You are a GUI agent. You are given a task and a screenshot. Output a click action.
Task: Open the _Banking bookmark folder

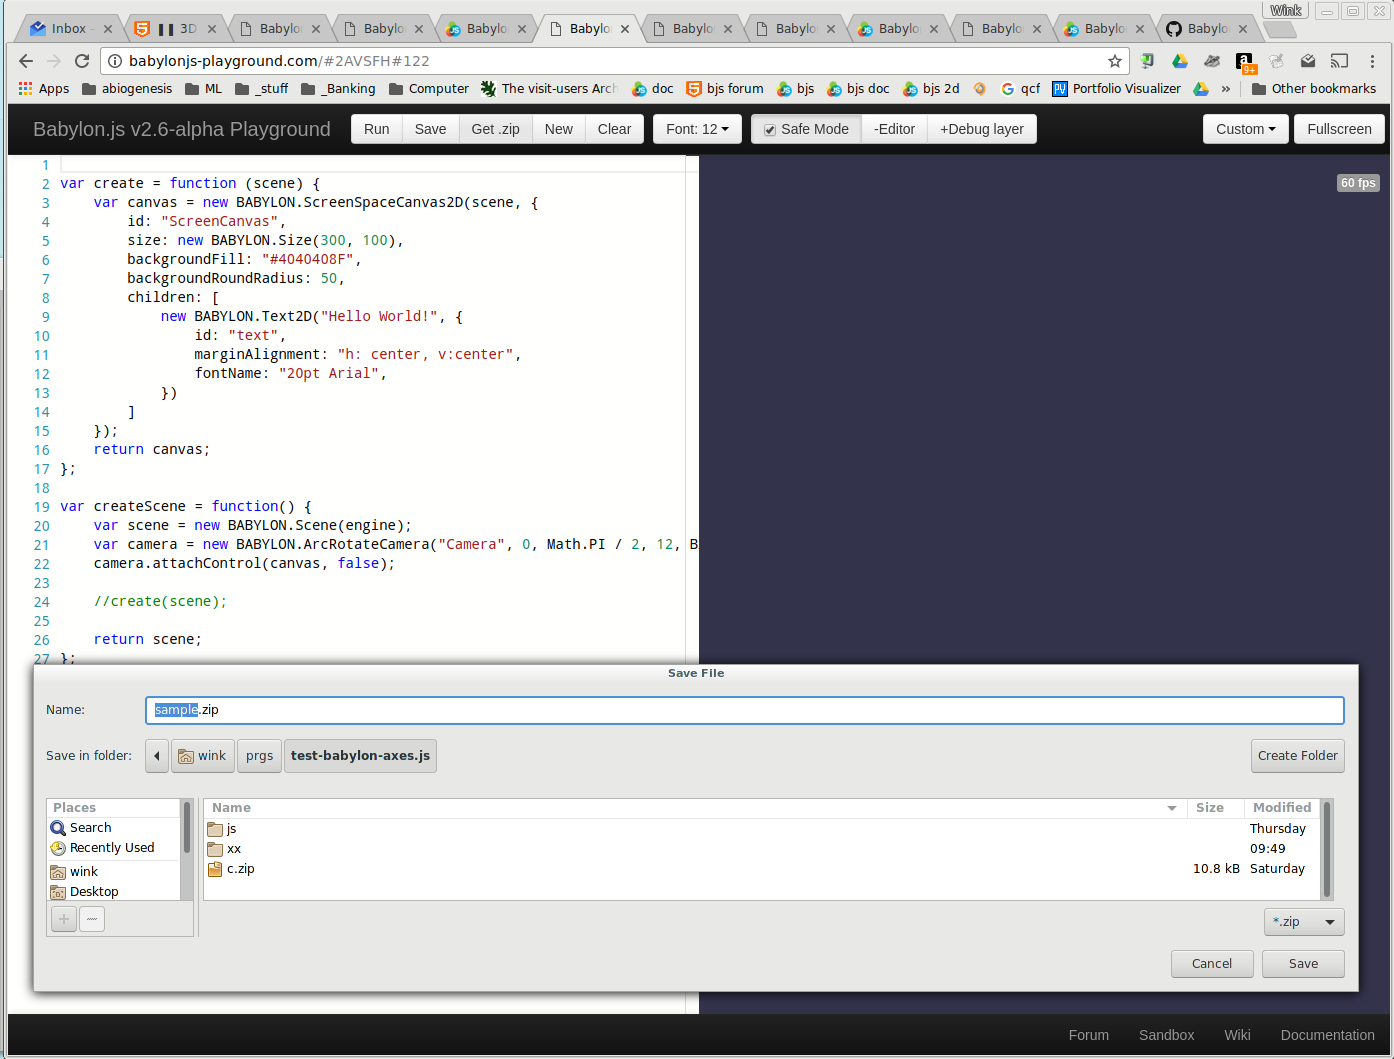click(339, 89)
